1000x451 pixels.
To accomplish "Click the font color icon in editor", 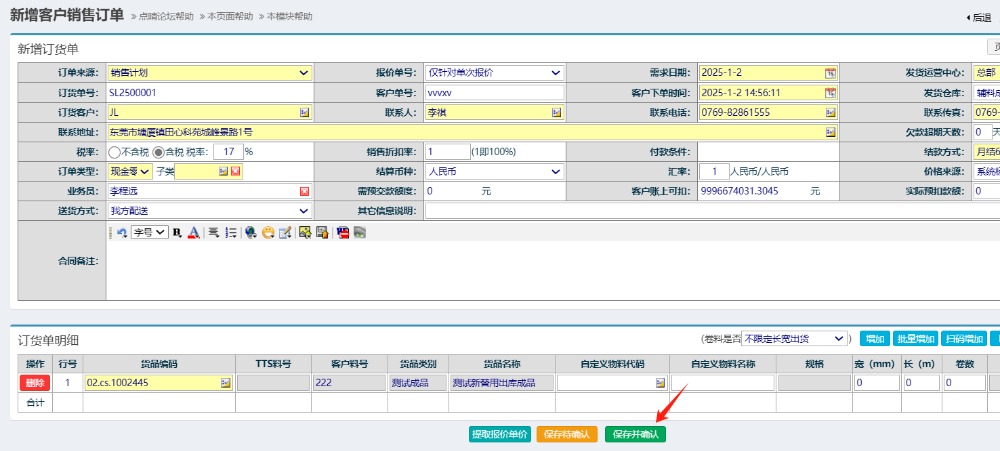I will (x=194, y=232).
